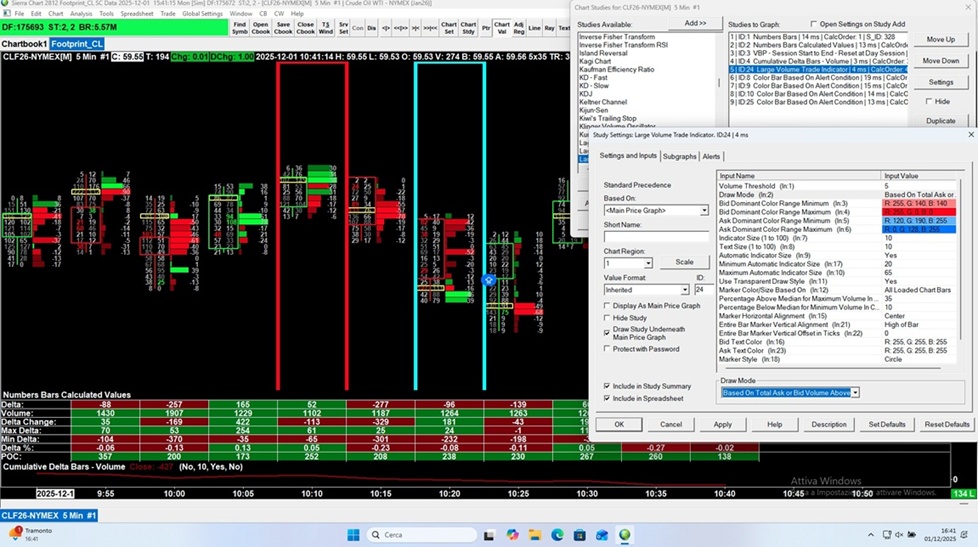Click the Add >> button
The height and width of the screenshot is (547, 978).
[x=695, y=24]
